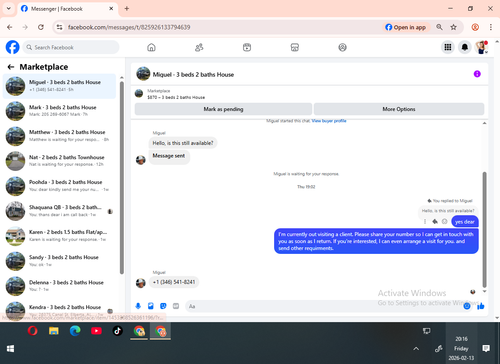500x364 pixels.
Task: Close the Messenger | Facebook tab
Action: 111,9
